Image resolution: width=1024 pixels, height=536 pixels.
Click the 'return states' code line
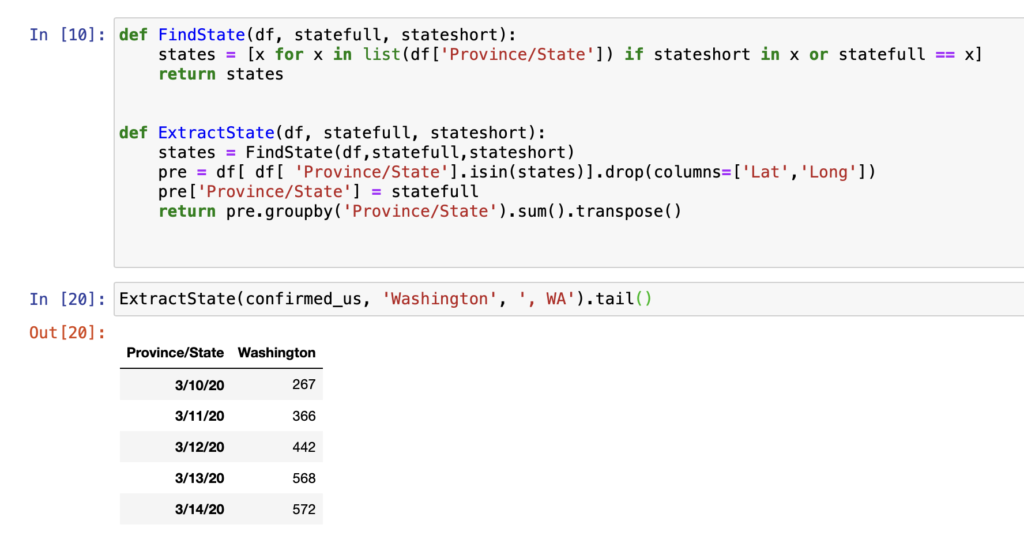tap(220, 74)
